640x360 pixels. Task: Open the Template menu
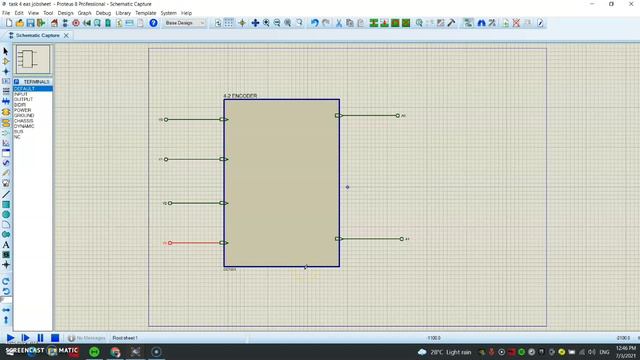click(x=146, y=13)
